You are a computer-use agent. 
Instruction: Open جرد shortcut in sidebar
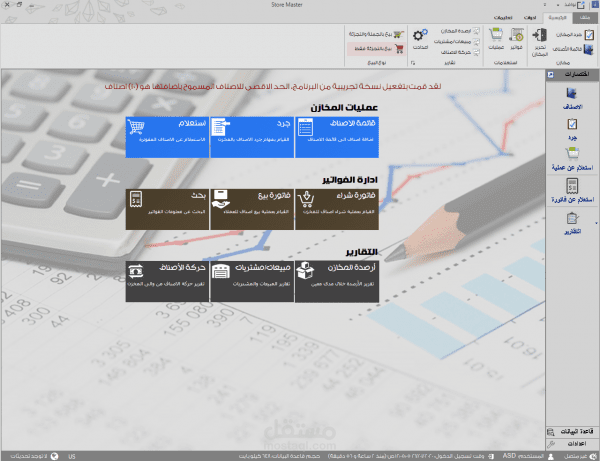(x=572, y=129)
